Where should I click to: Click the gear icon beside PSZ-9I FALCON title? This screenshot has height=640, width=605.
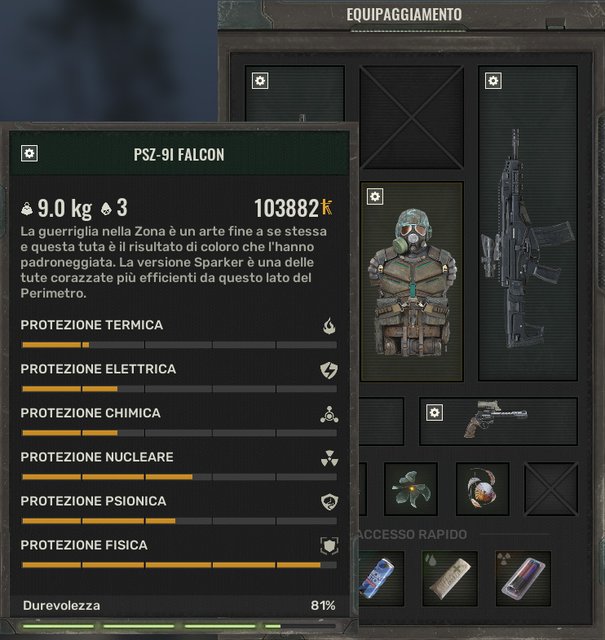coord(29,153)
